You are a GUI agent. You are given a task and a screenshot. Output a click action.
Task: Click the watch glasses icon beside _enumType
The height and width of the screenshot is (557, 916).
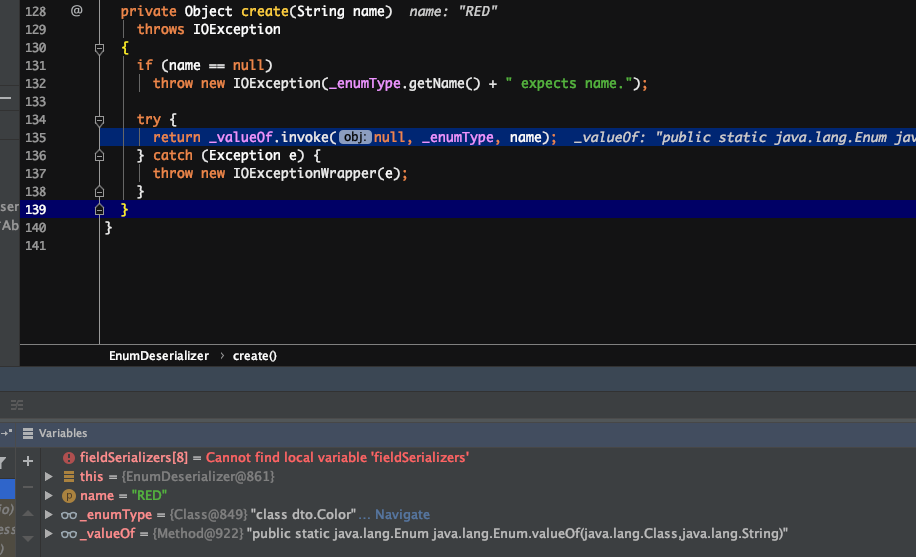coord(69,515)
